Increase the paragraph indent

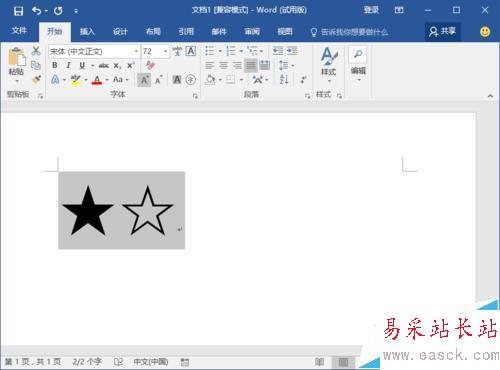(292, 51)
